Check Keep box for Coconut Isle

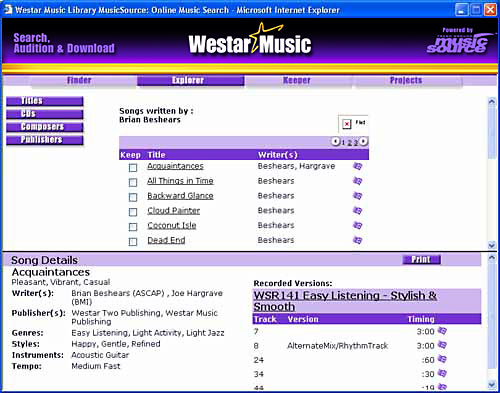(133, 227)
